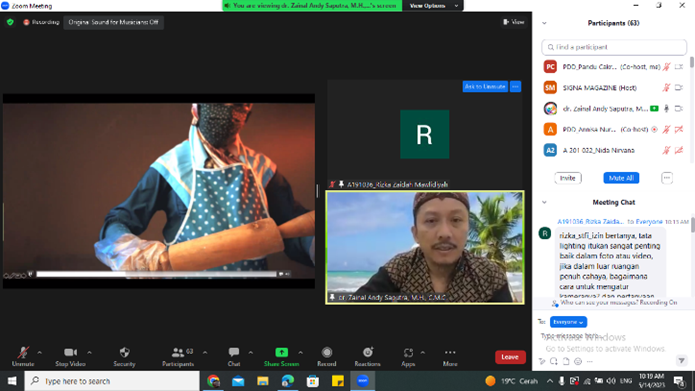The image size is (695, 391).
Task: Start recording with the Record button
Action: click(327, 356)
